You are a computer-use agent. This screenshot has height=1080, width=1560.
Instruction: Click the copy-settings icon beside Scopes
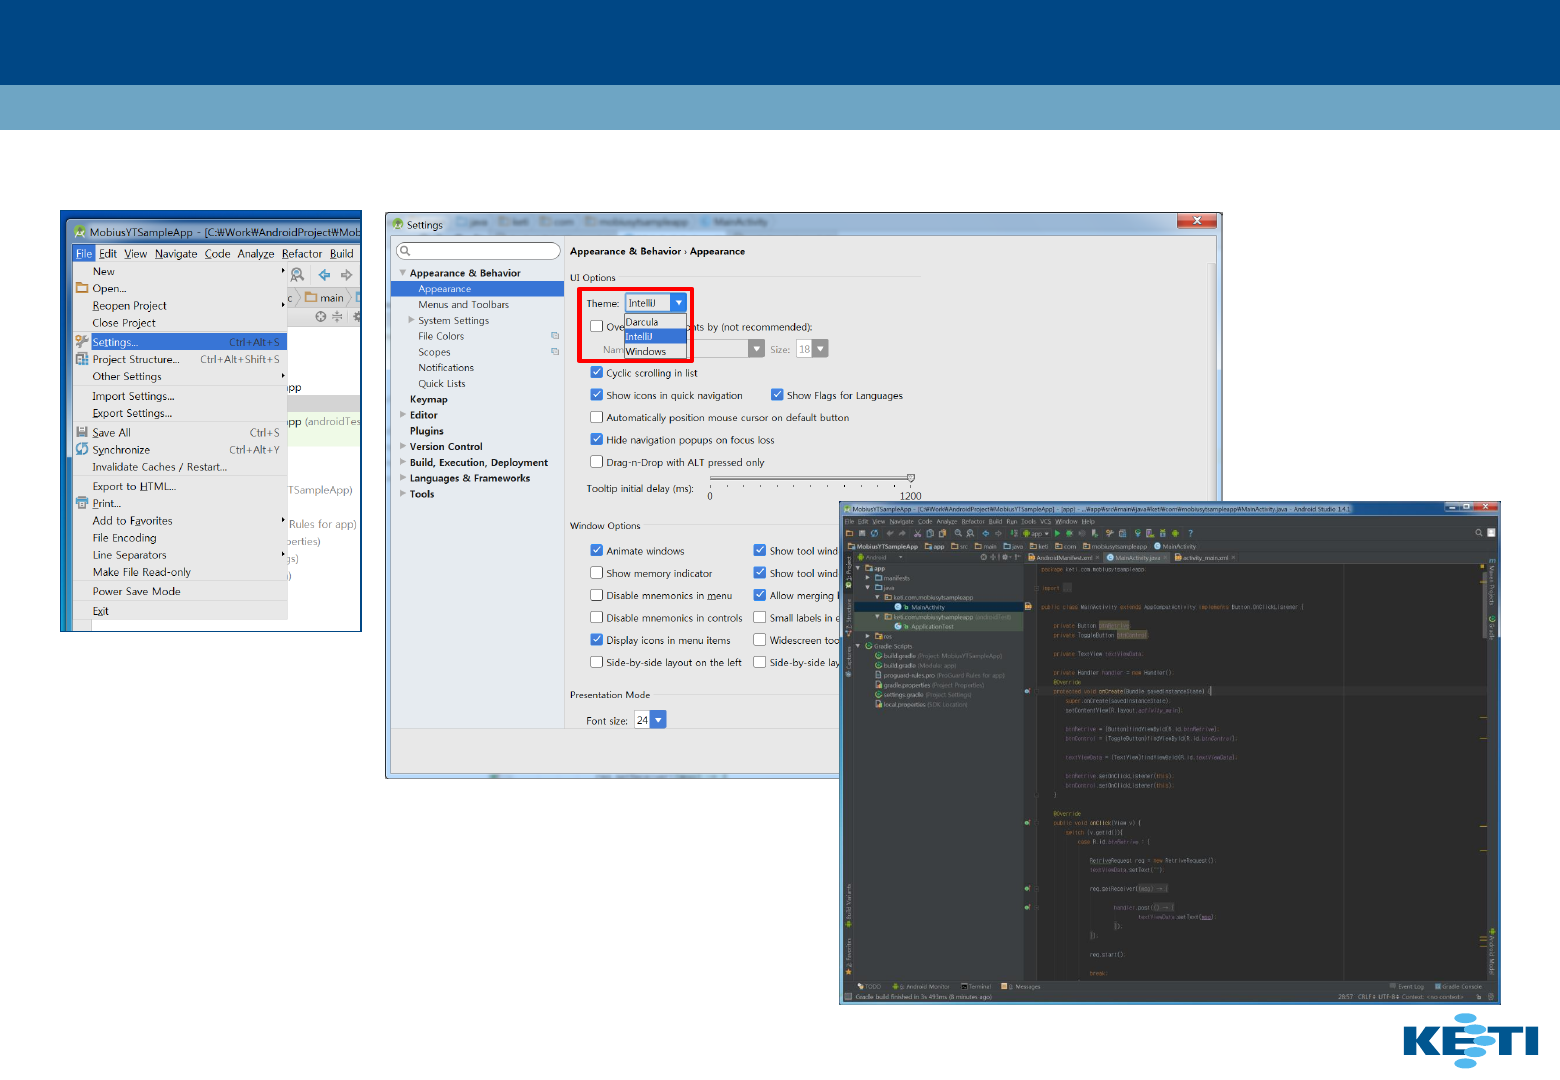(555, 352)
